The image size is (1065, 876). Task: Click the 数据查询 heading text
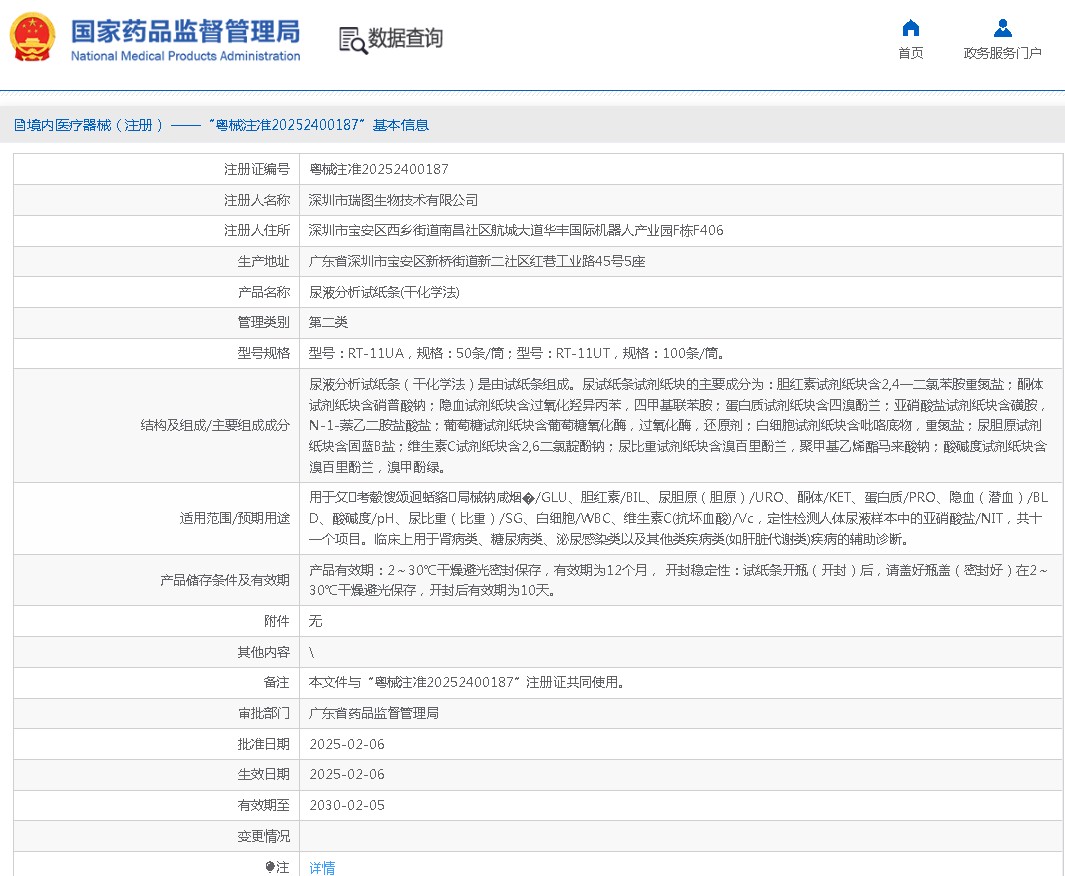click(405, 39)
